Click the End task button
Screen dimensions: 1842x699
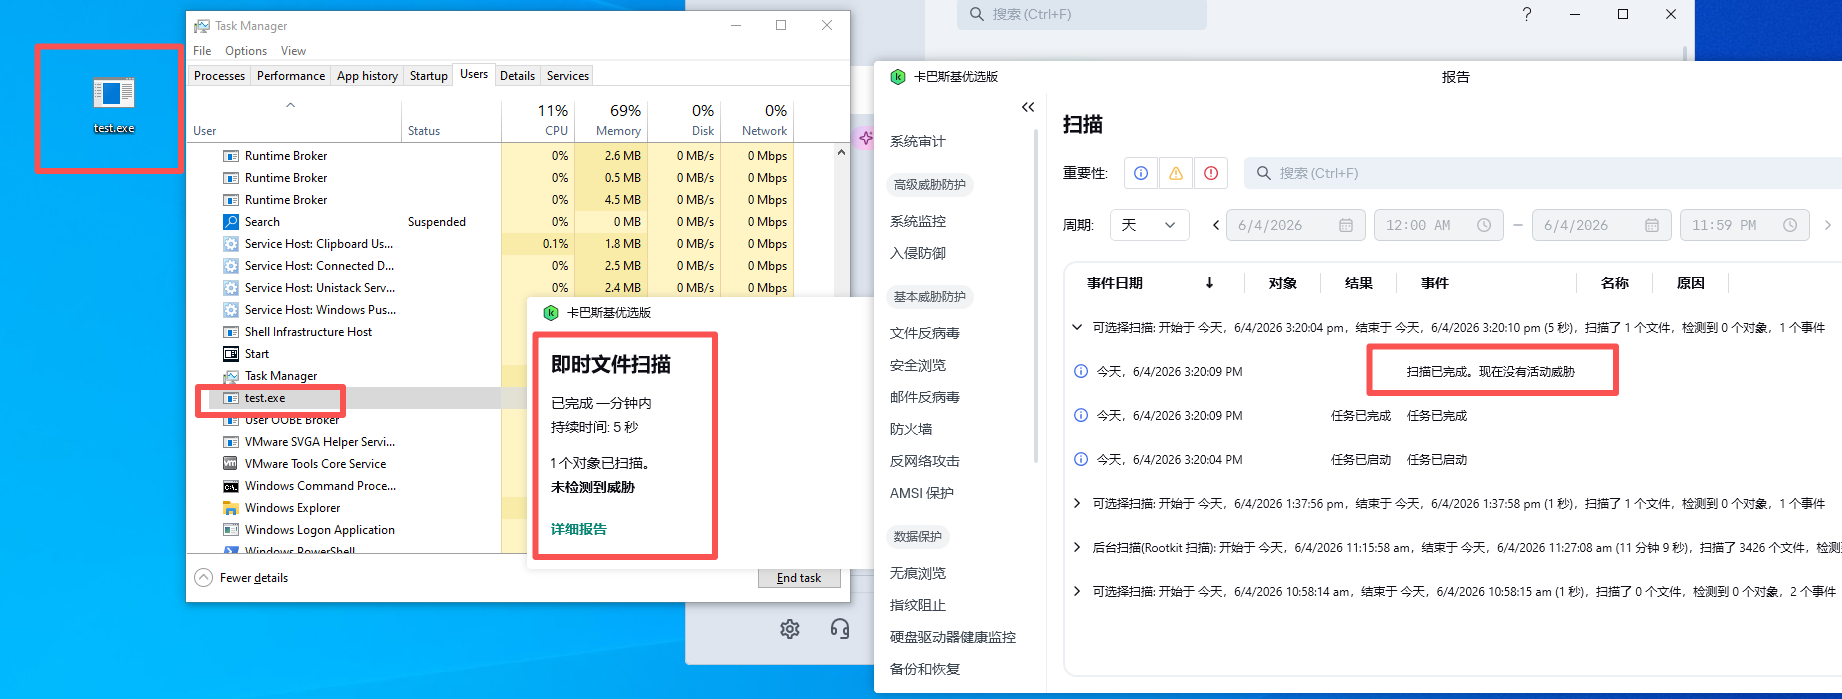coord(799,578)
